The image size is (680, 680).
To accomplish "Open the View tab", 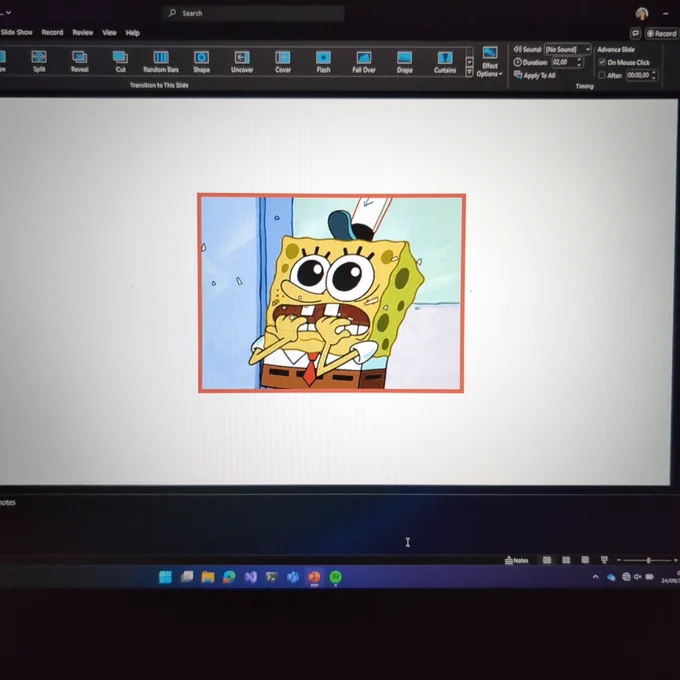I will point(109,33).
